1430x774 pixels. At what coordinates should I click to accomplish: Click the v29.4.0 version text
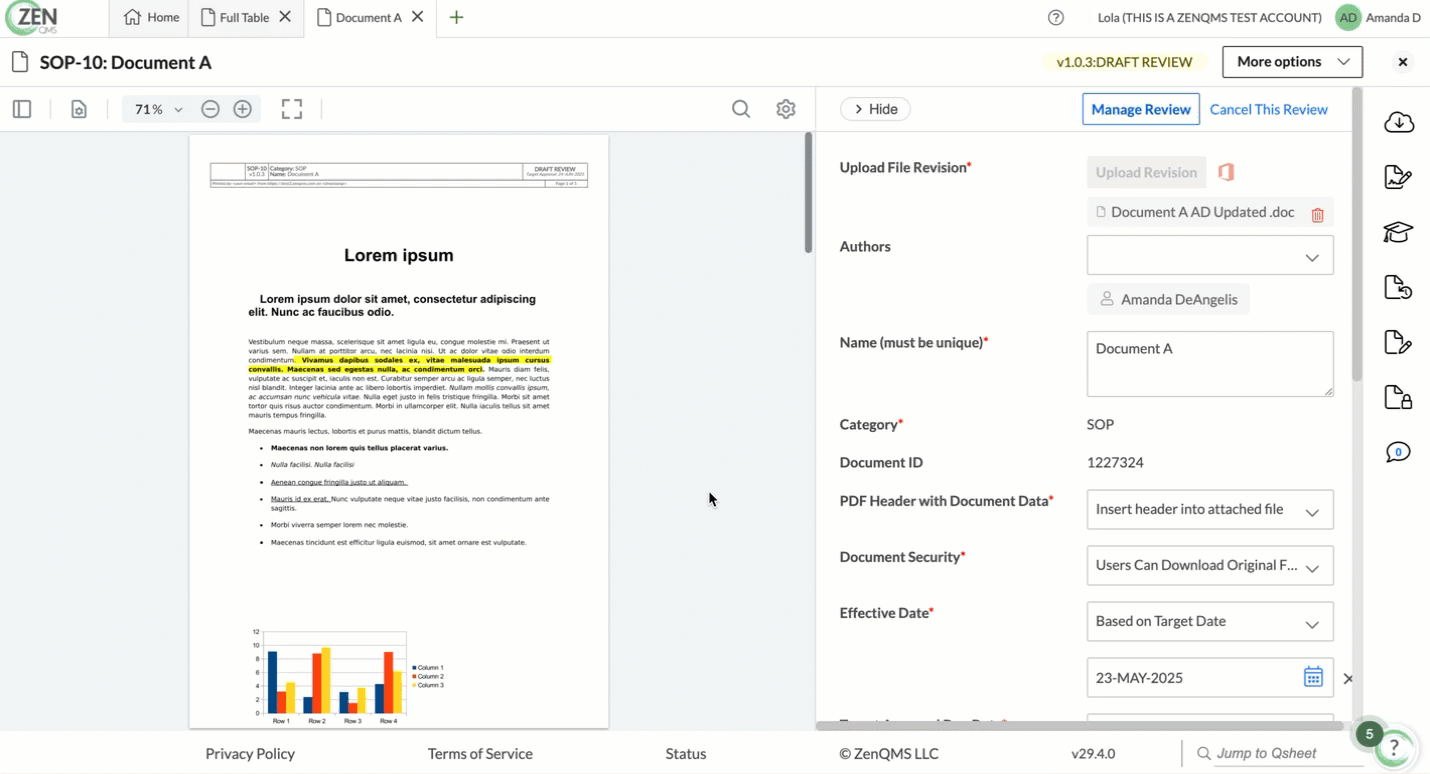[x=1093, y=753]
